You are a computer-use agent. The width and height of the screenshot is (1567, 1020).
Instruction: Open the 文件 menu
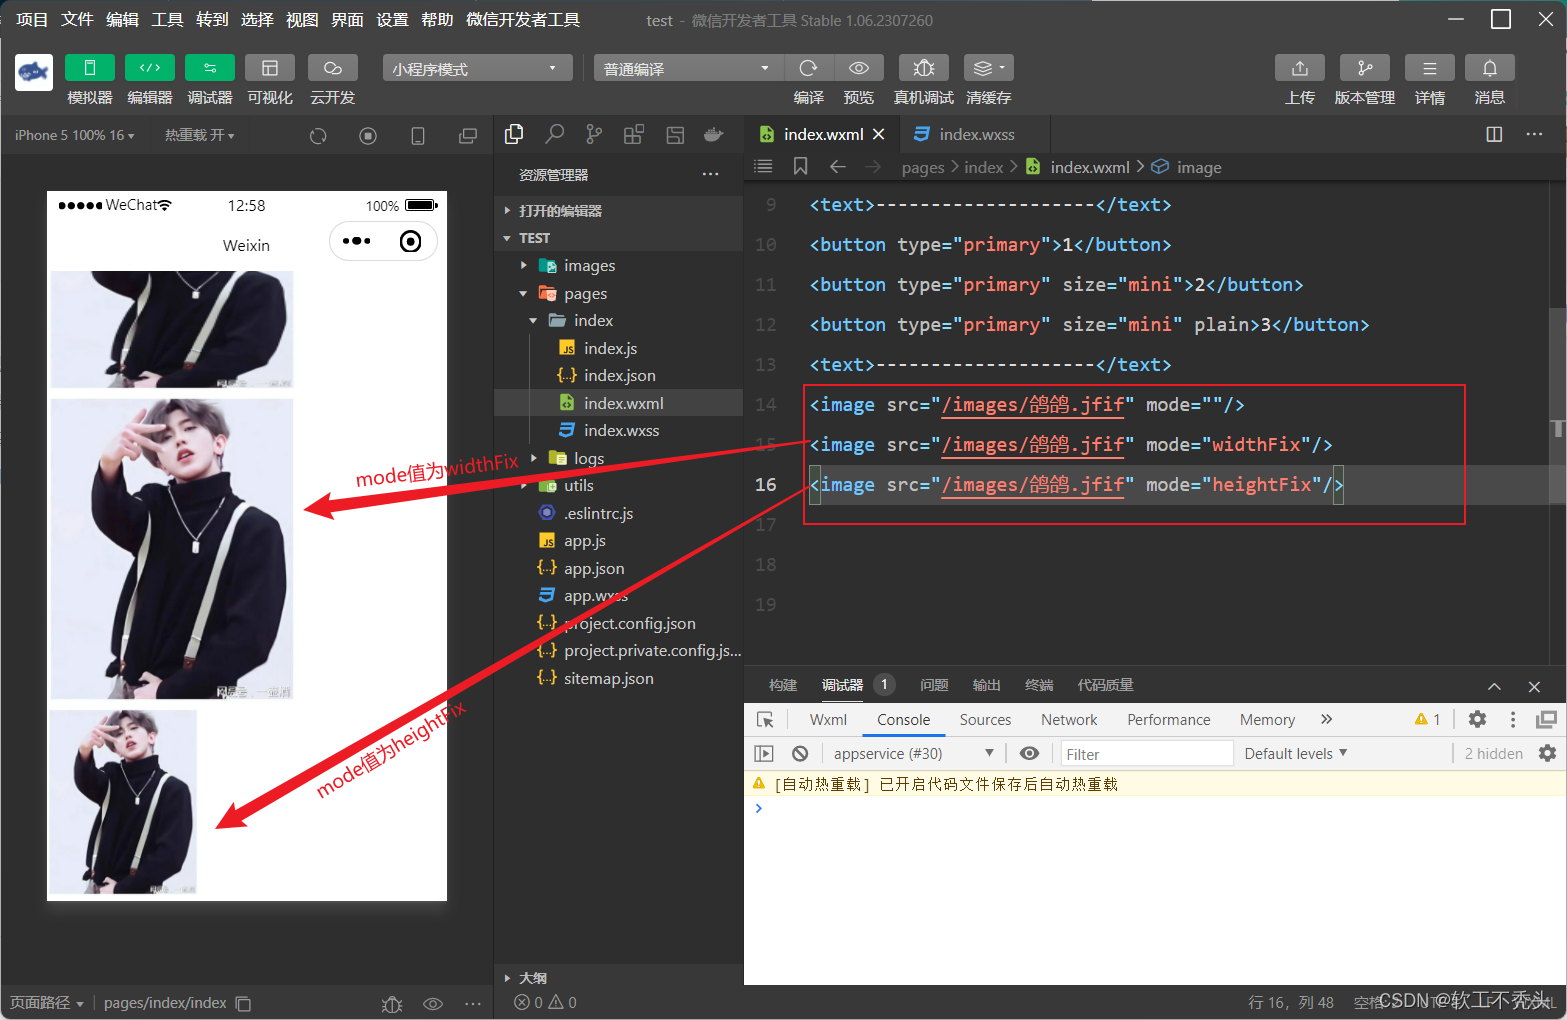(x=77, y=20)
